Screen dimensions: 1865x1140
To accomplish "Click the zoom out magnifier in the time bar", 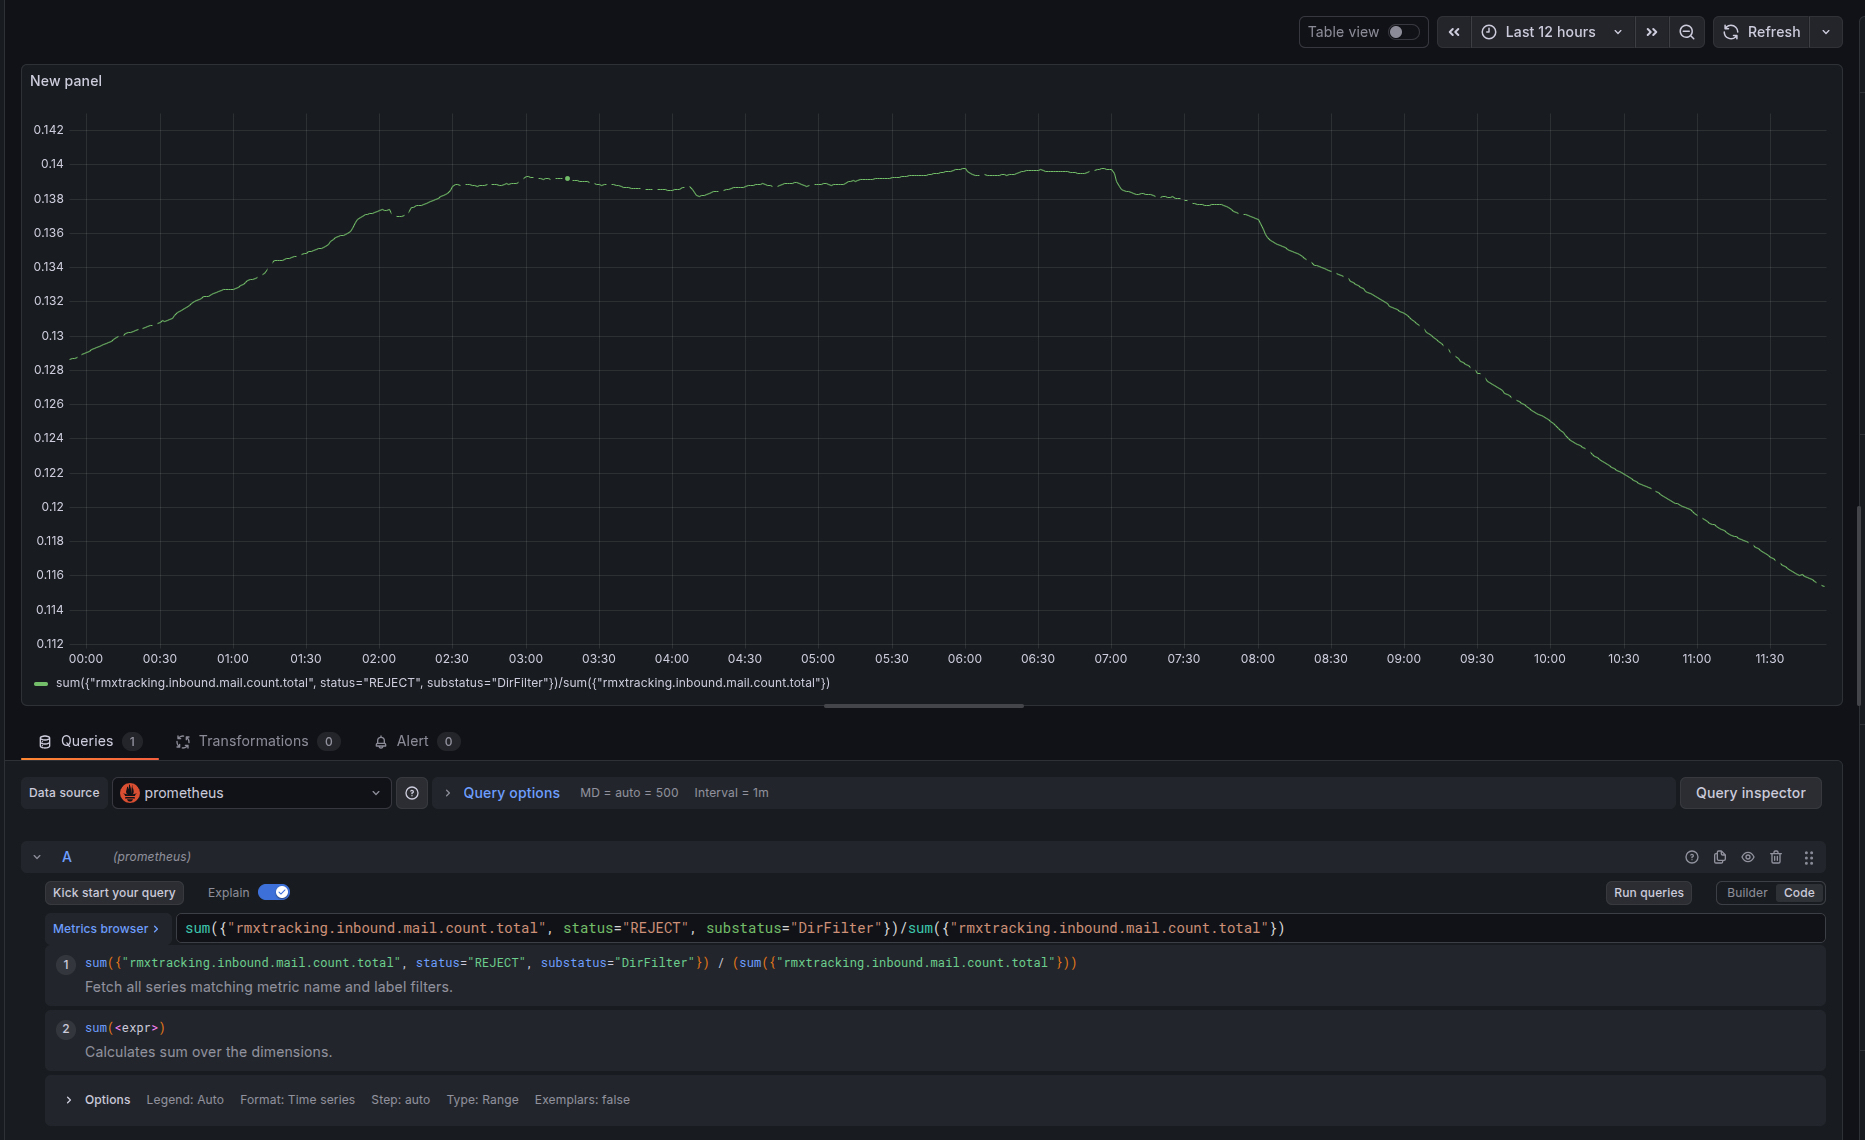I will click(1687, 31).
